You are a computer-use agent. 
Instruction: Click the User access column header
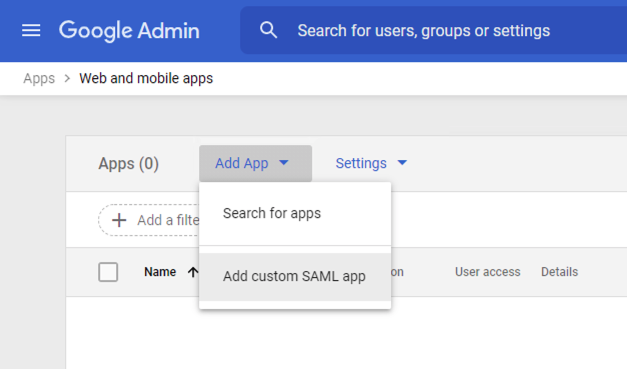tap(487, 272)
